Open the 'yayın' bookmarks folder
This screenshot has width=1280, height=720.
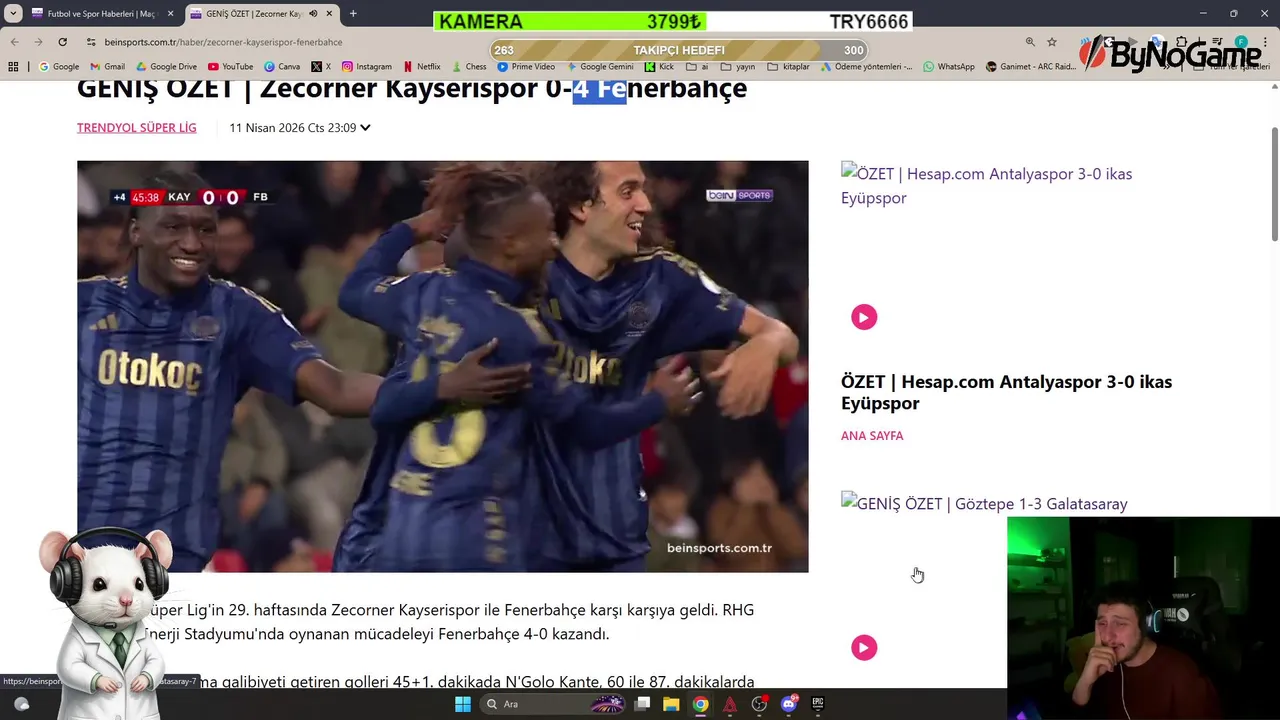(738, 67)
